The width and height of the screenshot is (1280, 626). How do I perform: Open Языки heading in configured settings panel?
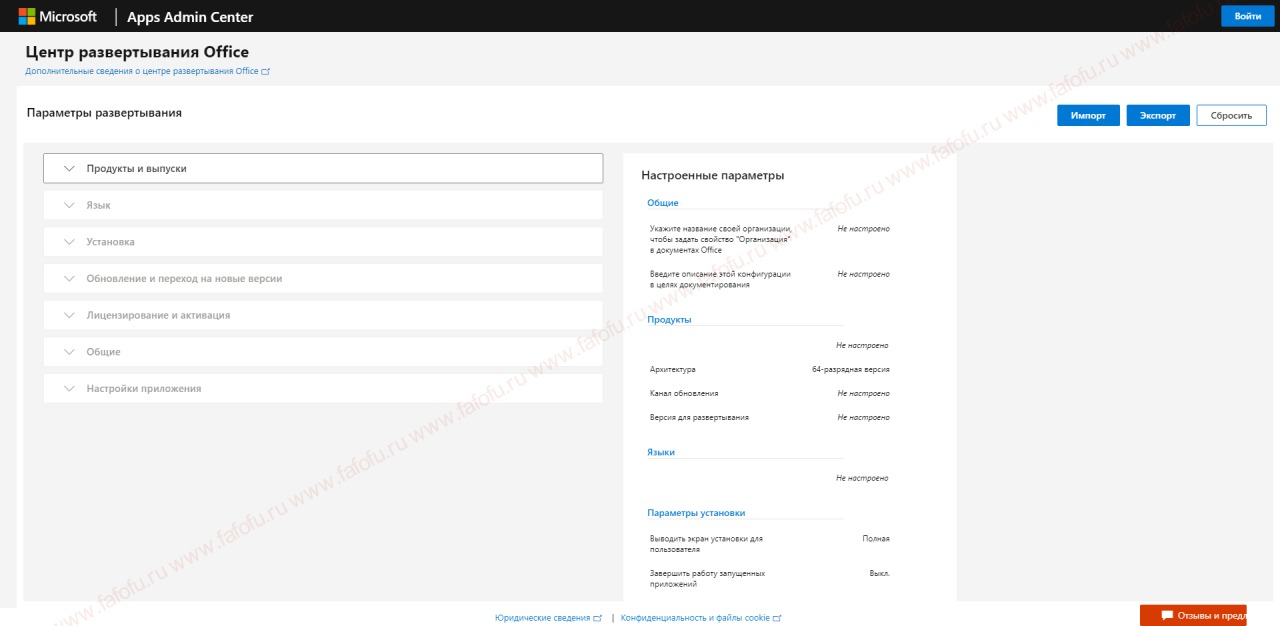coord(661,452)
